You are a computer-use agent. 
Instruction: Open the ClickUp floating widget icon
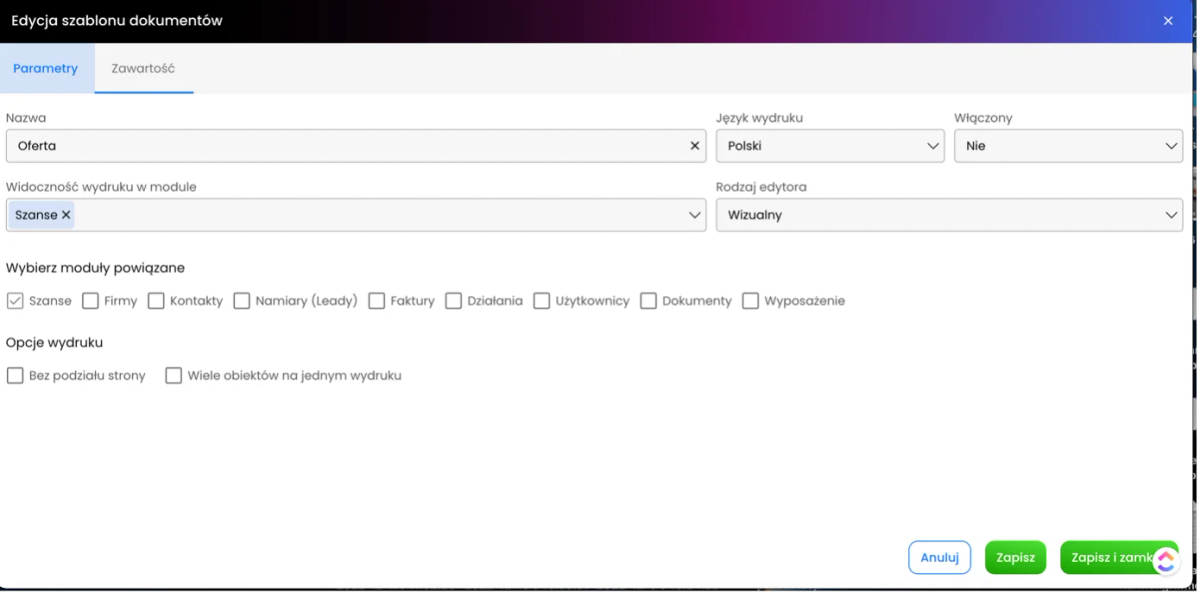point(1166,560)
